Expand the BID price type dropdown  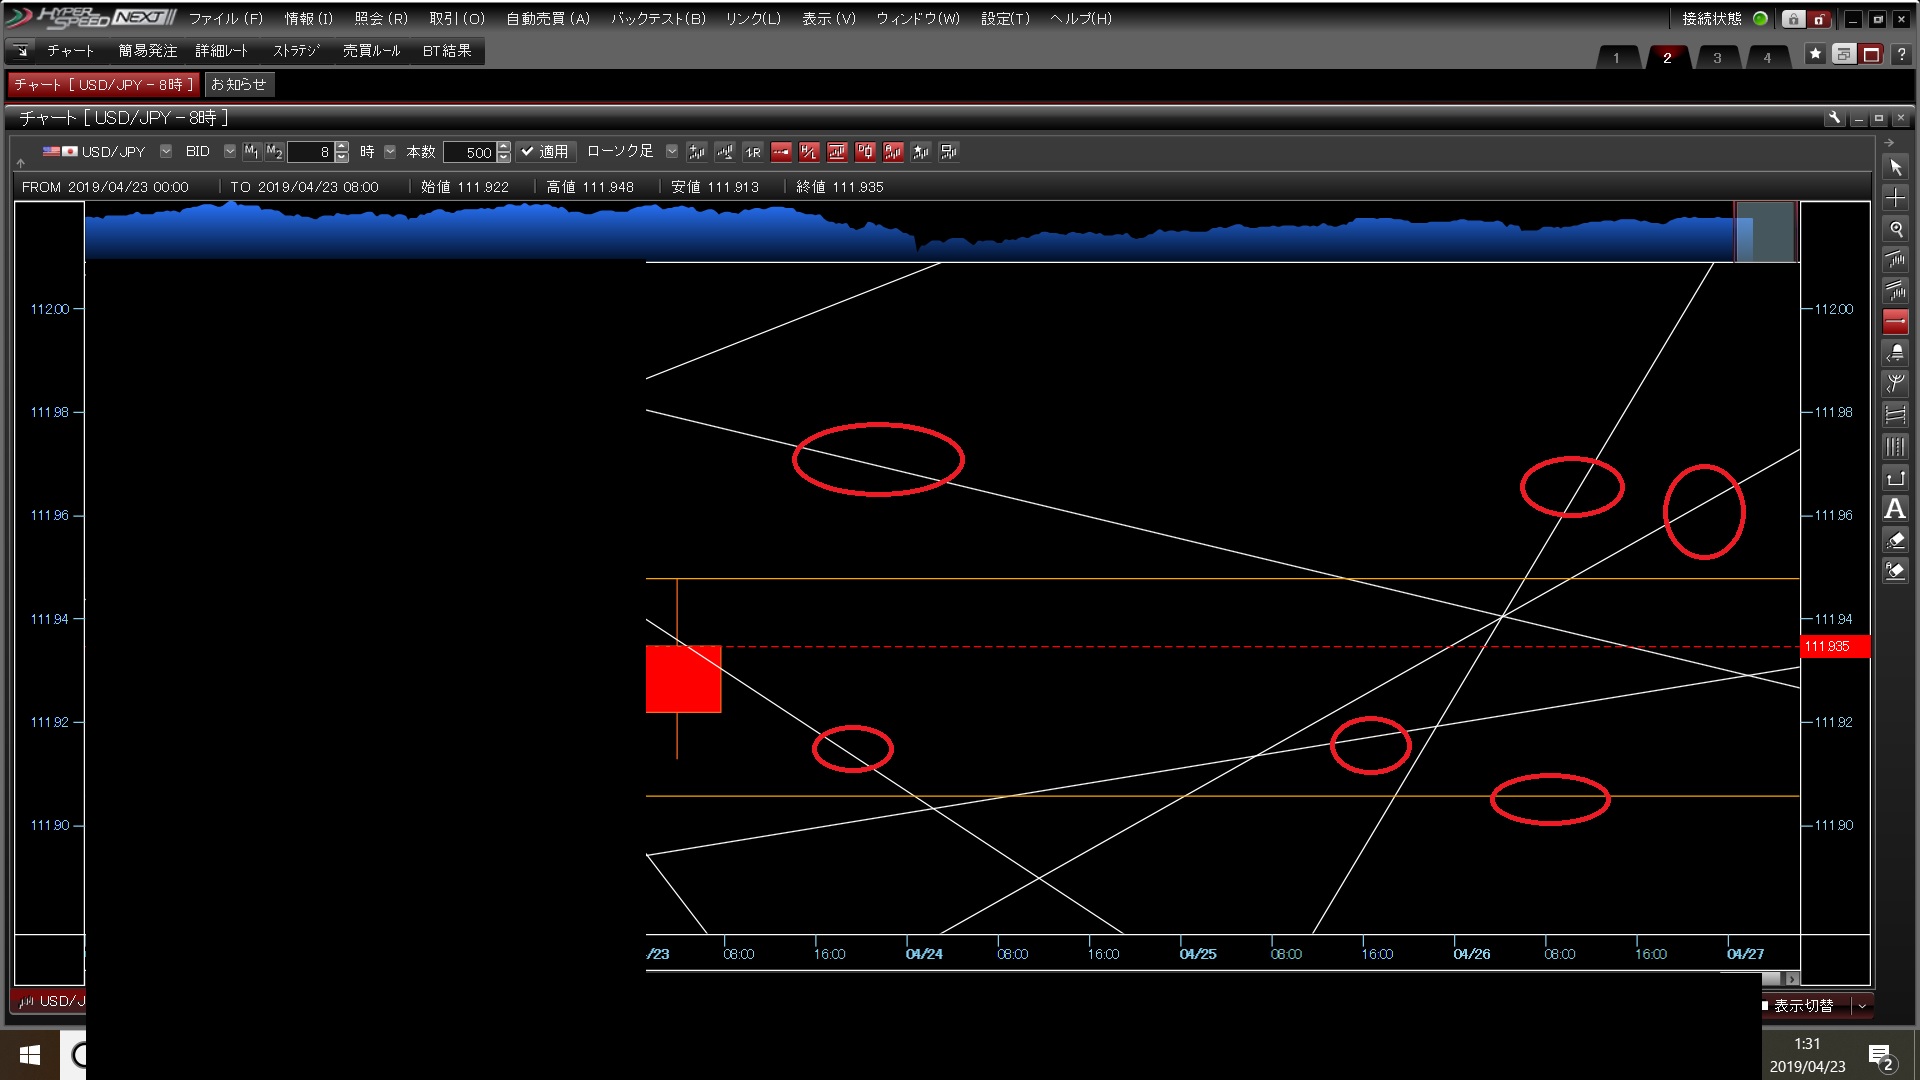[x=230, y=152]
